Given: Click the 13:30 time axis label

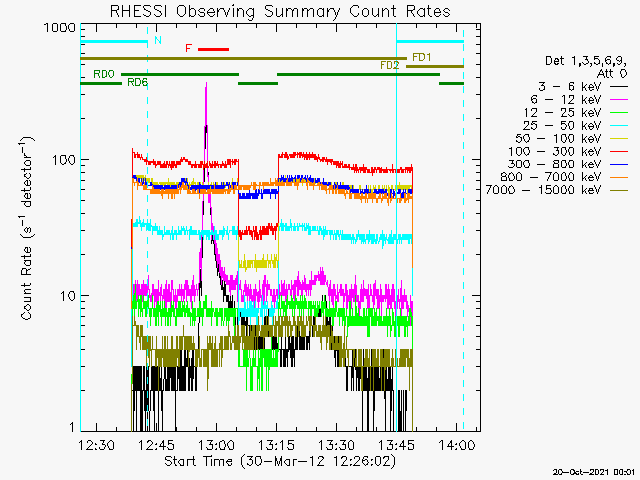Looking at the screenshot, I should coord(336,445).
